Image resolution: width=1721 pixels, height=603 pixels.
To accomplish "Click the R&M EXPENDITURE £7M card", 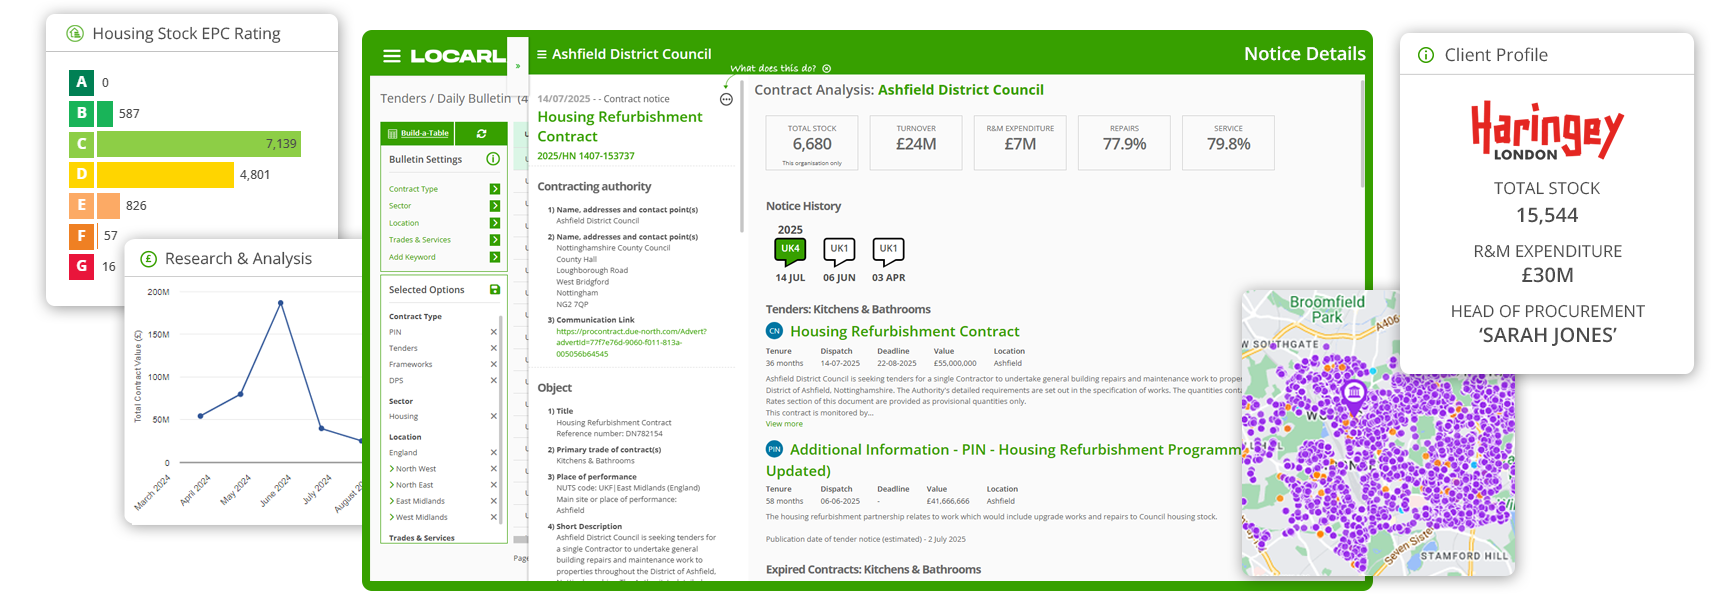I will tap(1020, 143).
